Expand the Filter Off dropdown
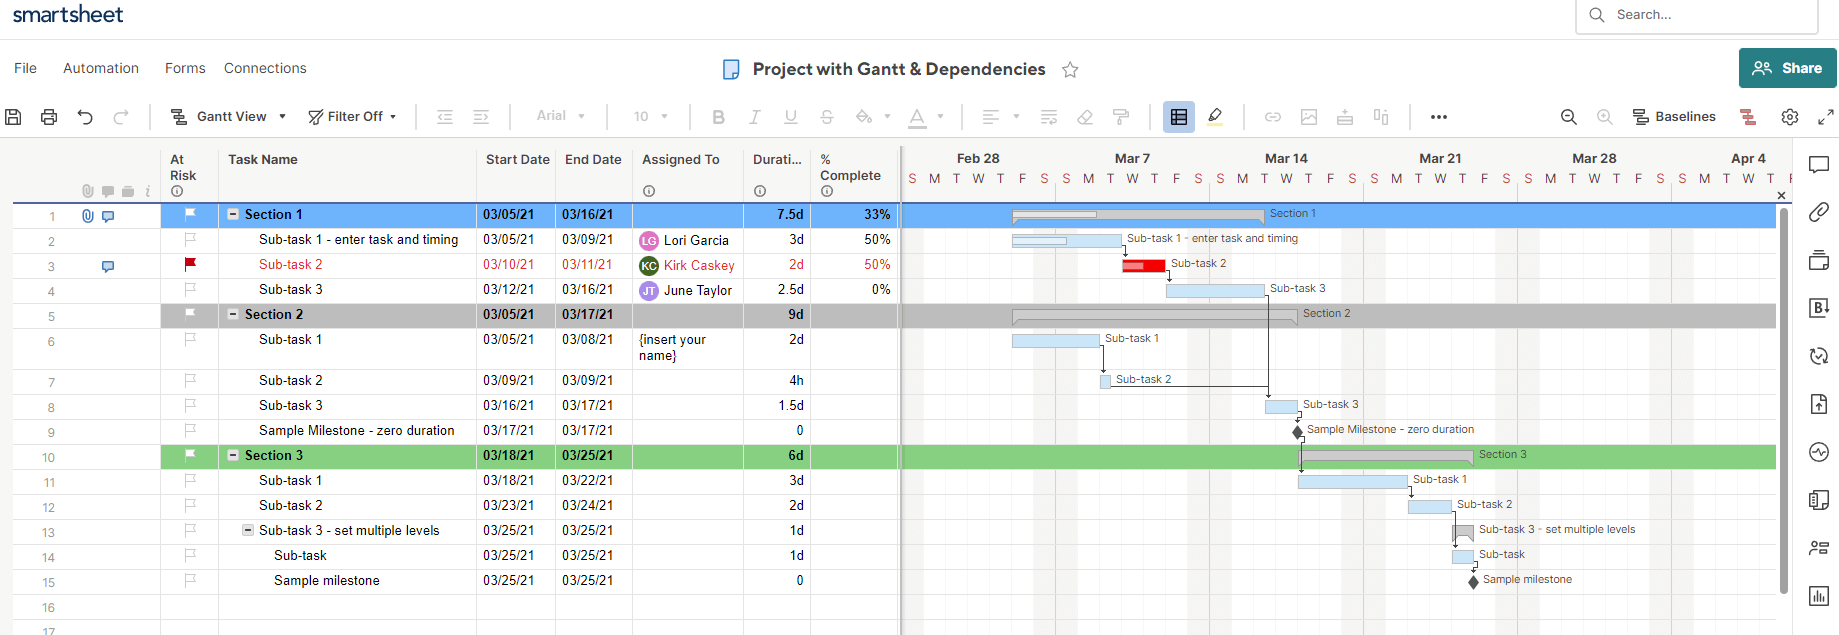 tap(353, 117)
